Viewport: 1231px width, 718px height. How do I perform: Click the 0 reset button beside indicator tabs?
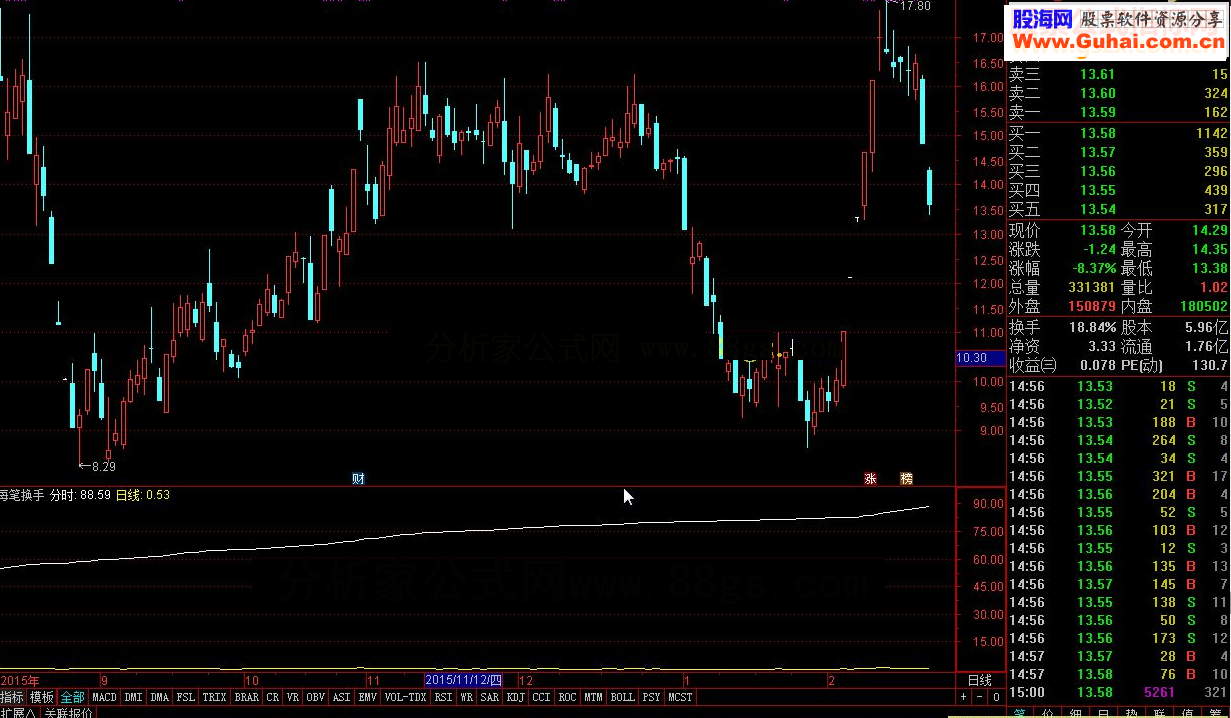996,697
